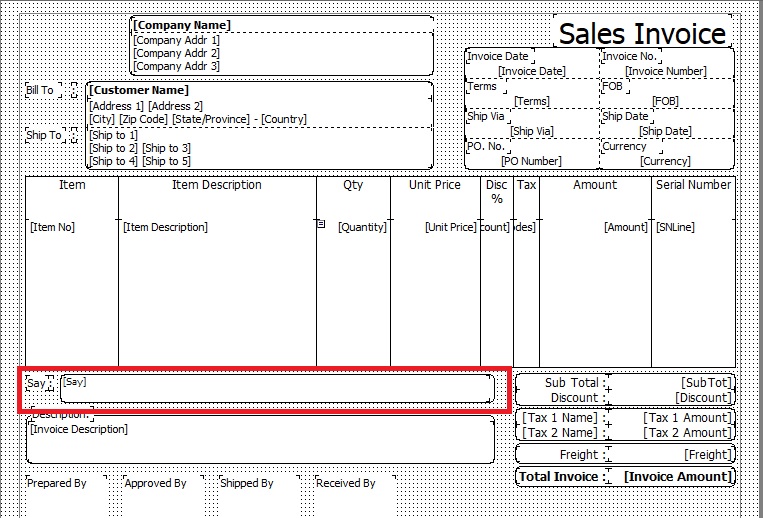Image resolution: width=763 pixels, height=518 pixels.
Task: Click the Bill To label
Action: tap(40, 91)
